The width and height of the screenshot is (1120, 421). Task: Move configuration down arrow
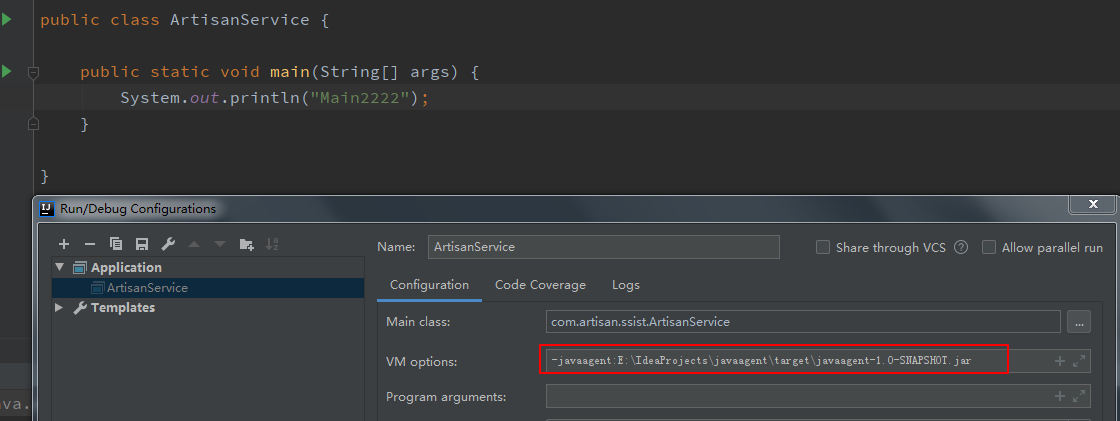[x=220, y=244]
